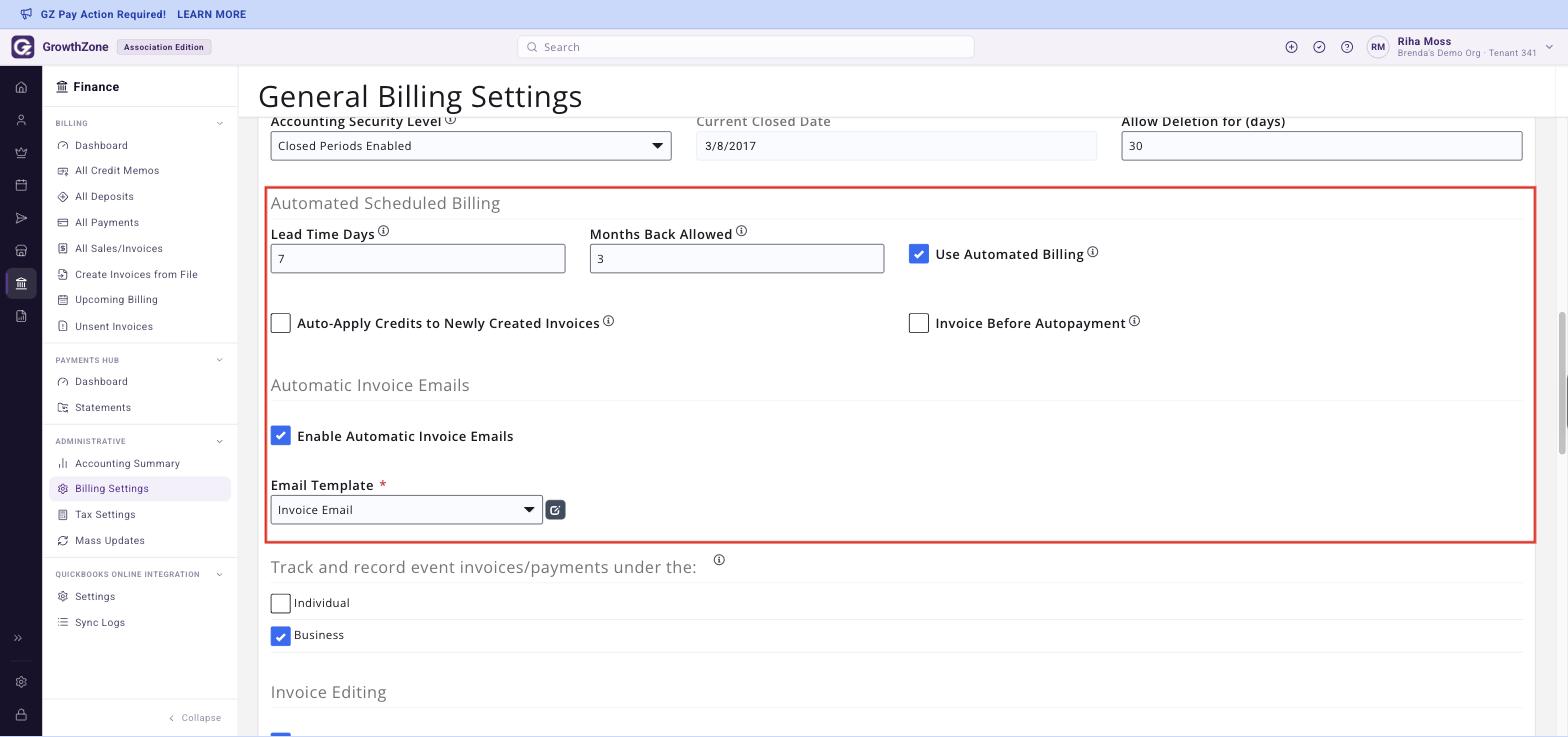This screenshot has height=737, width=1568.
Task: Expand the left rail with double-chevron icon
Action: pos(18,638)
